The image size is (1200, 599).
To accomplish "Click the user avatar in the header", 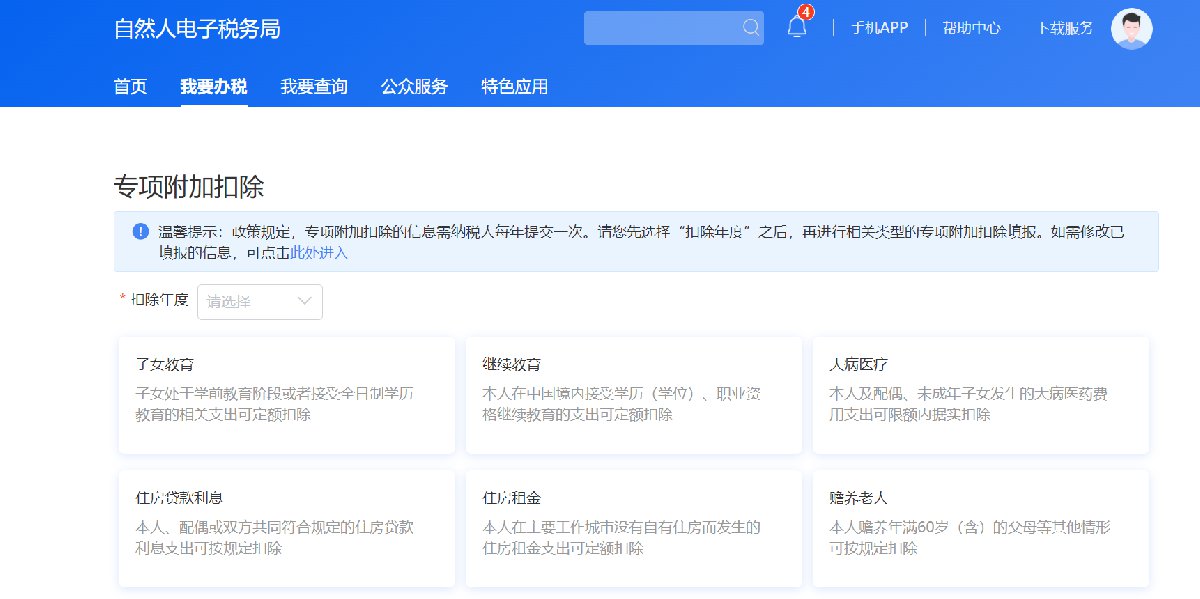I will tap(1131, 28).
